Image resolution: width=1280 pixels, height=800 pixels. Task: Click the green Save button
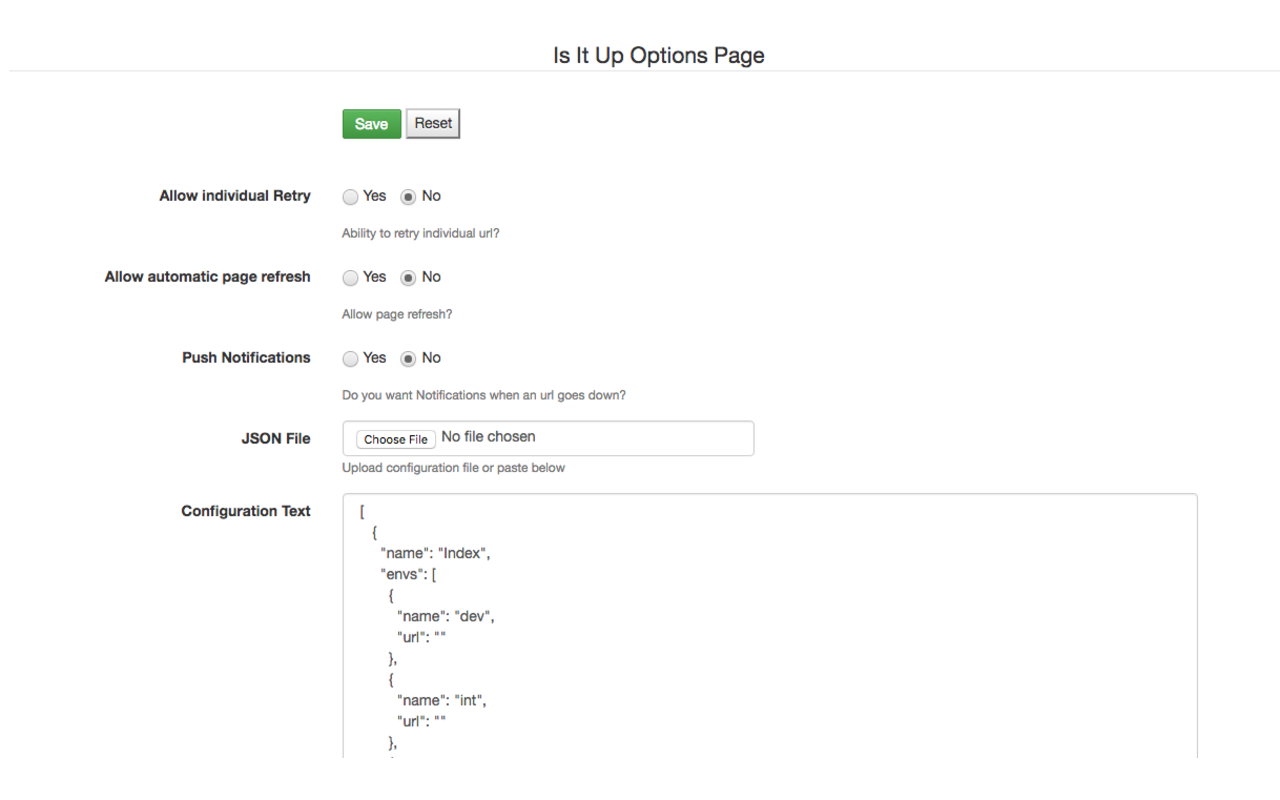pos(371,124)
